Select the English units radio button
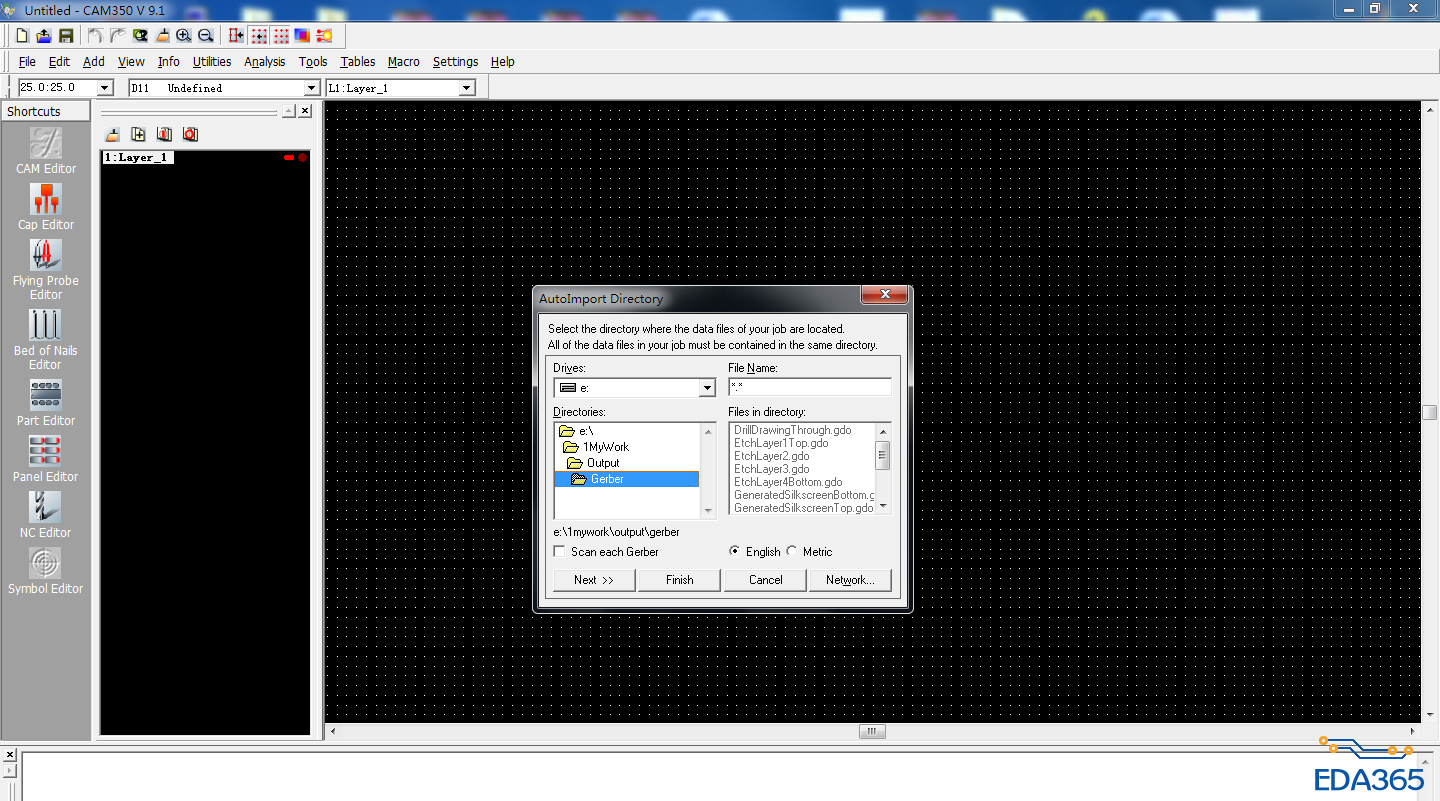The height and width of the screenshot is (801, 1440). (x=735, y=551)
